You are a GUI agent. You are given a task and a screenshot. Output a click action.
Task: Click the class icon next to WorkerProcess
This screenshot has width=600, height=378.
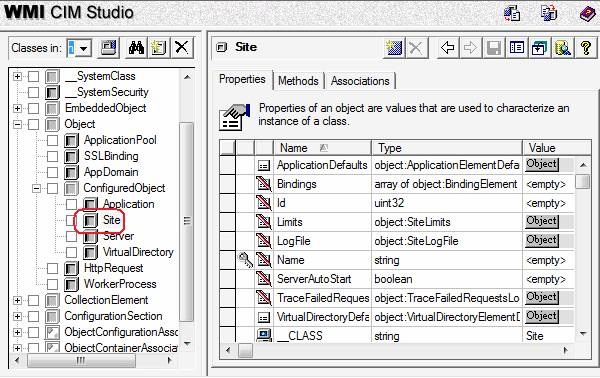coord(72,284)
